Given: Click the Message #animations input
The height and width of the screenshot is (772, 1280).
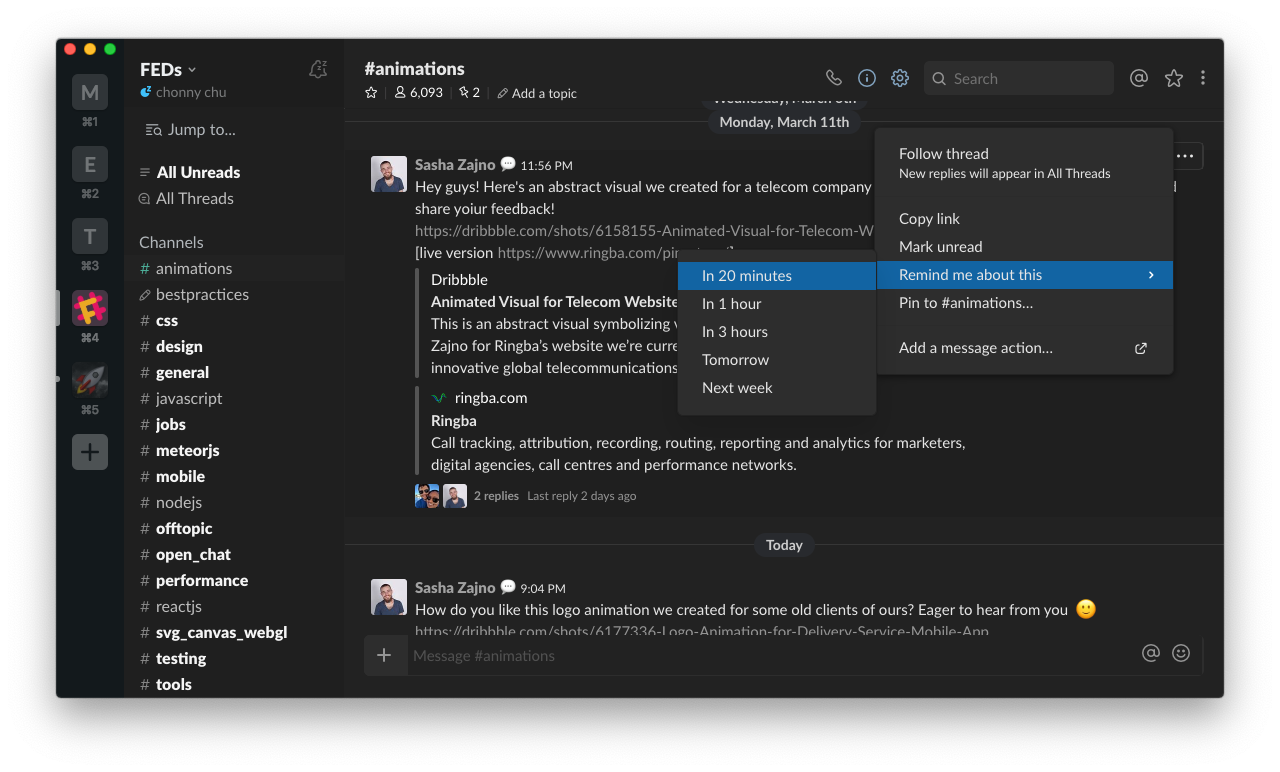Looking at the screenshot, I should [773, 656].
